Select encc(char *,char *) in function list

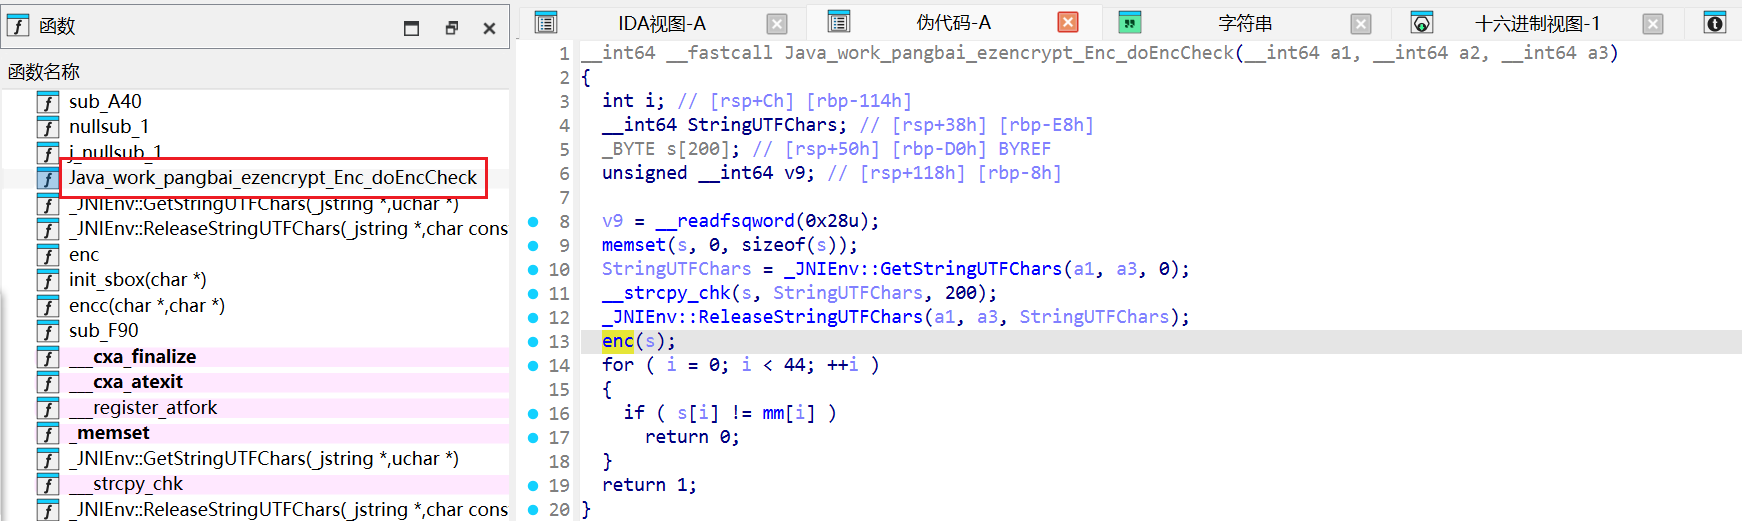[146, 306]
